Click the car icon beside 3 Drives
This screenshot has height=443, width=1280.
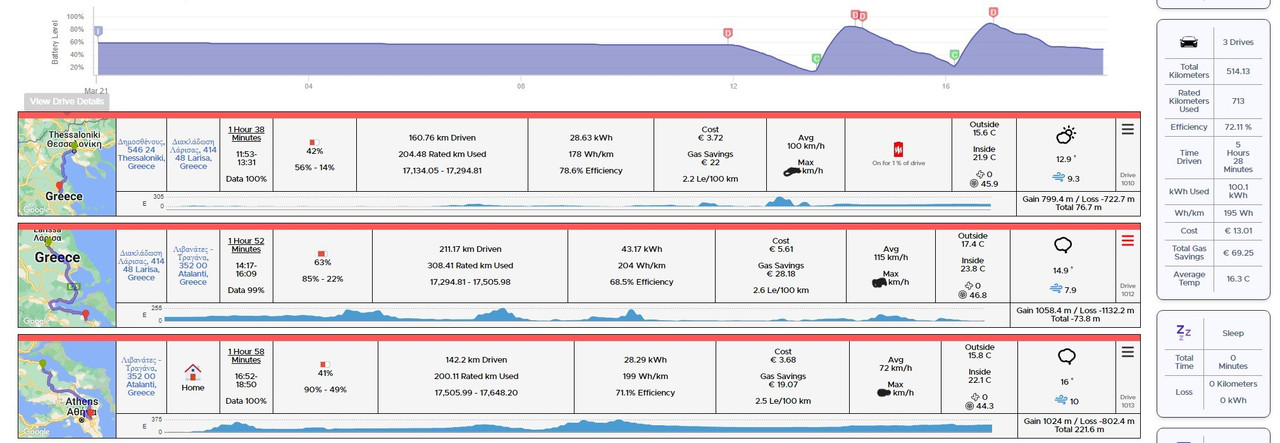1189,42
